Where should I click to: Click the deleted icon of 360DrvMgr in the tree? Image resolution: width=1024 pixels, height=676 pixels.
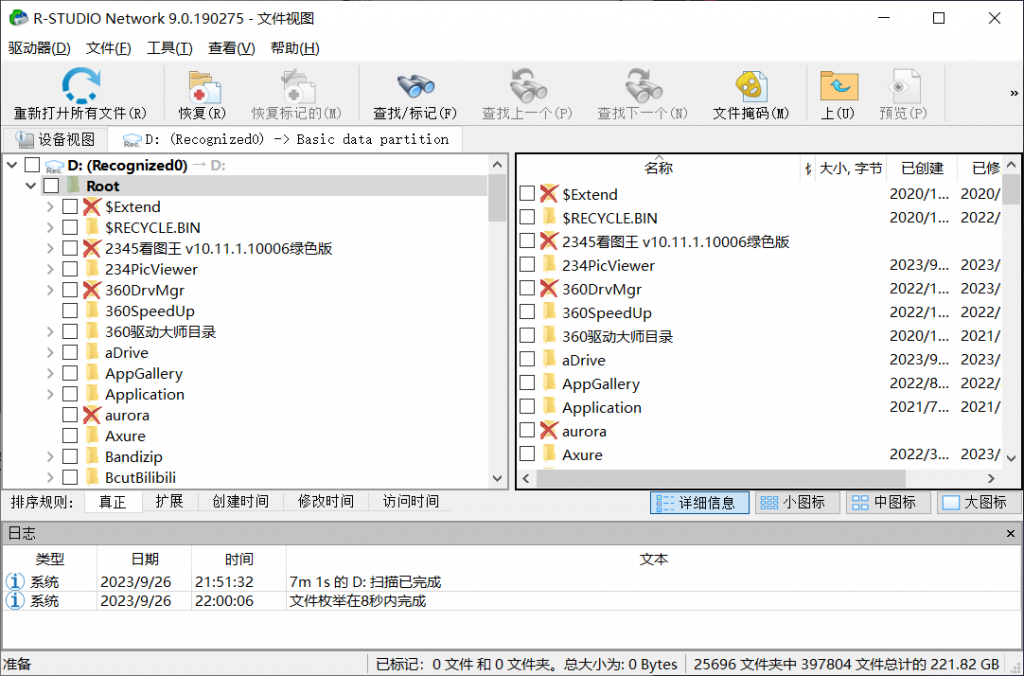point(92,290)
